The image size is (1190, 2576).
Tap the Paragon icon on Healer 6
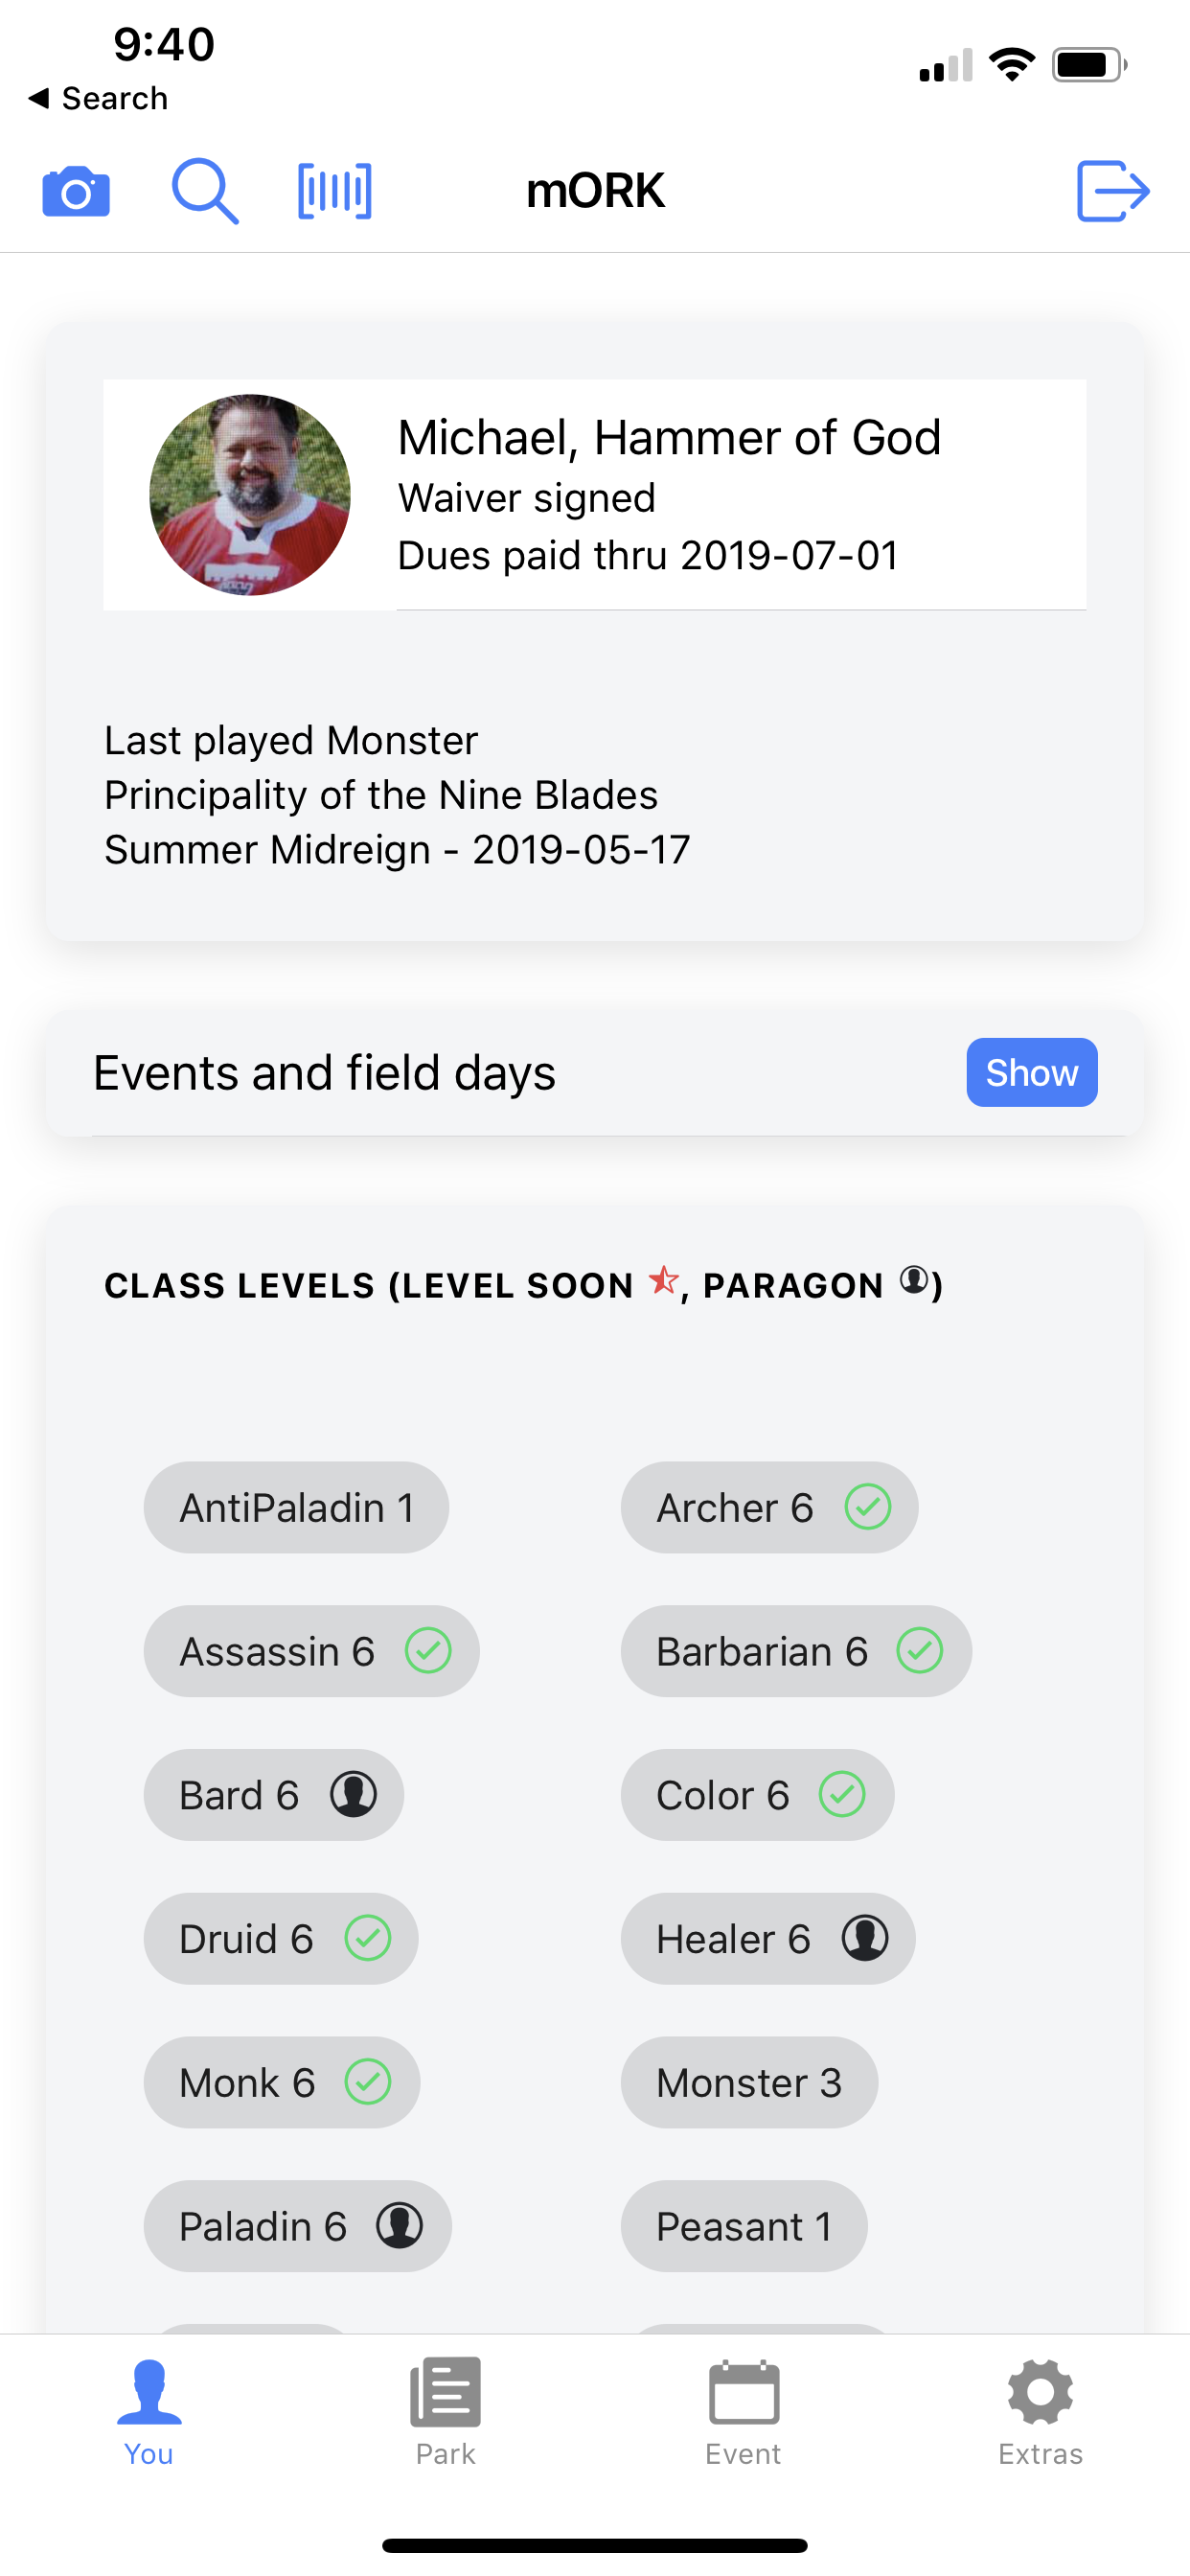click(x=865, y=1938)
